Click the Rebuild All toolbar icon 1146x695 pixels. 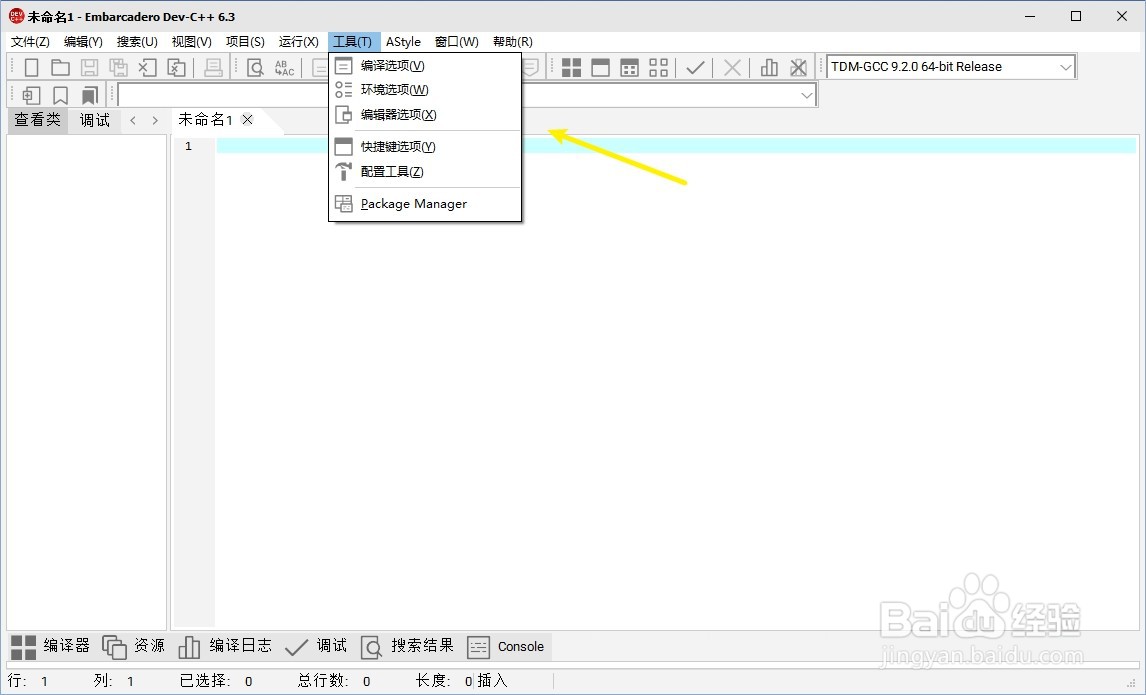point(659,68)
